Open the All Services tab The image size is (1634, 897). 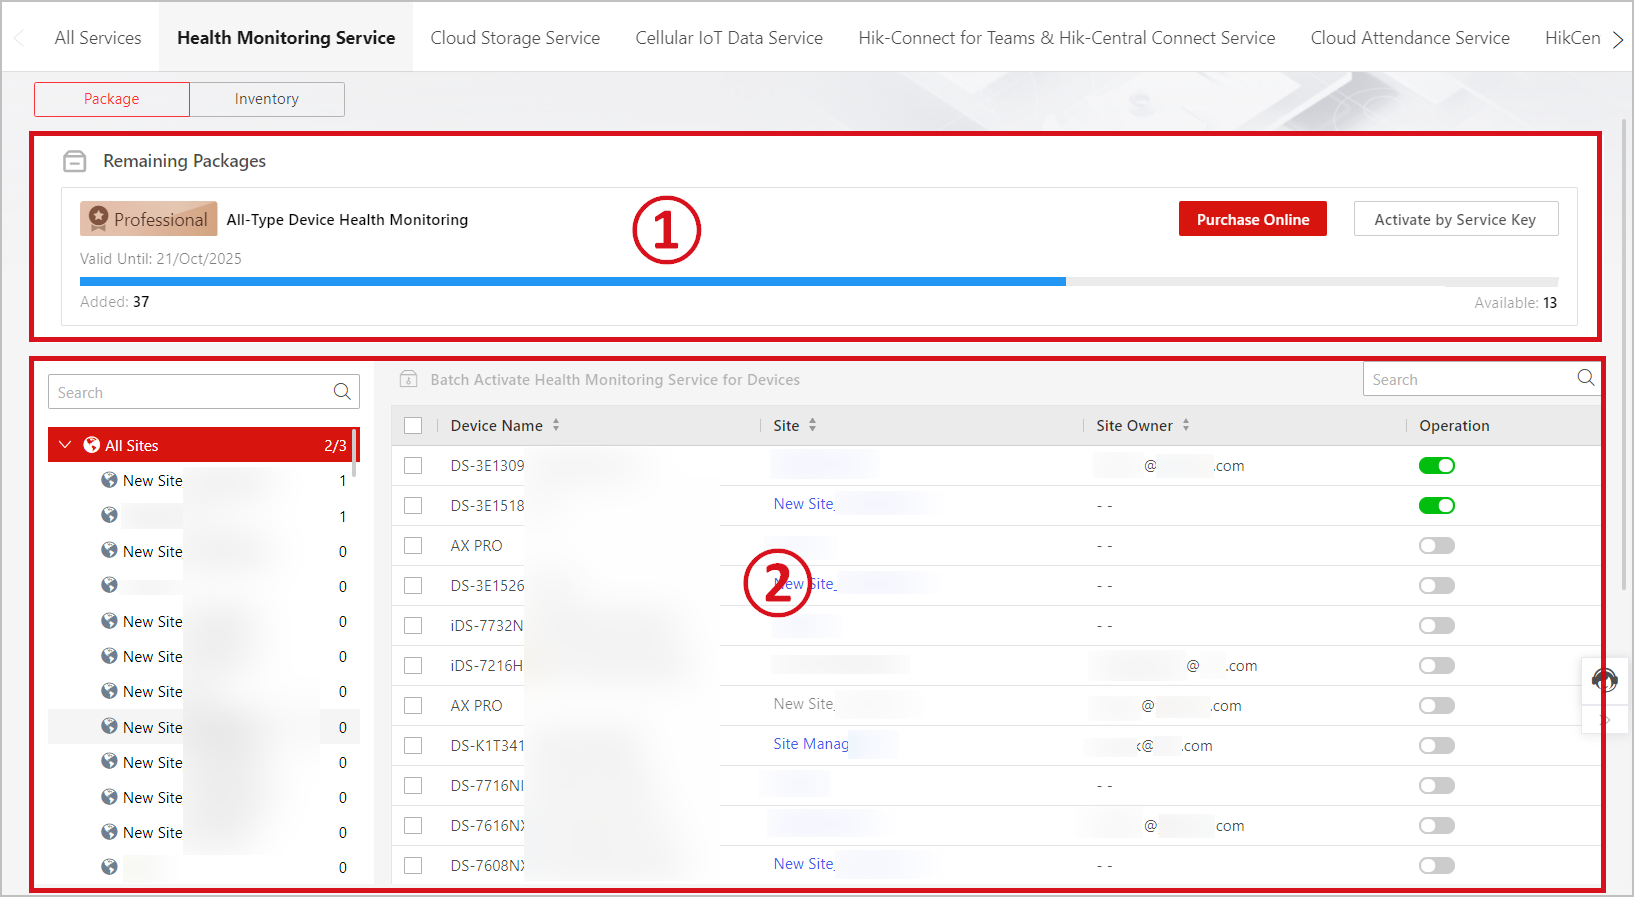coord(98,38)
